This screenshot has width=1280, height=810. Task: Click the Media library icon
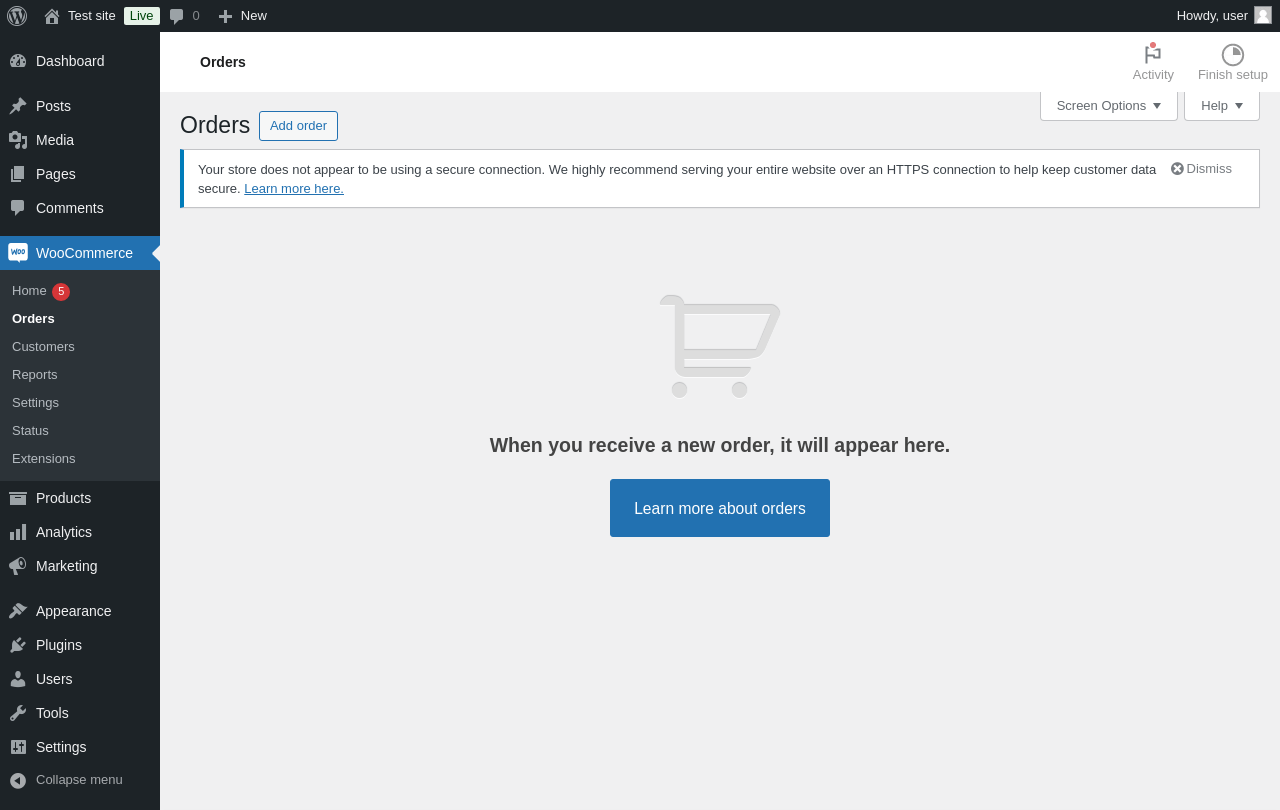[18, 140]
